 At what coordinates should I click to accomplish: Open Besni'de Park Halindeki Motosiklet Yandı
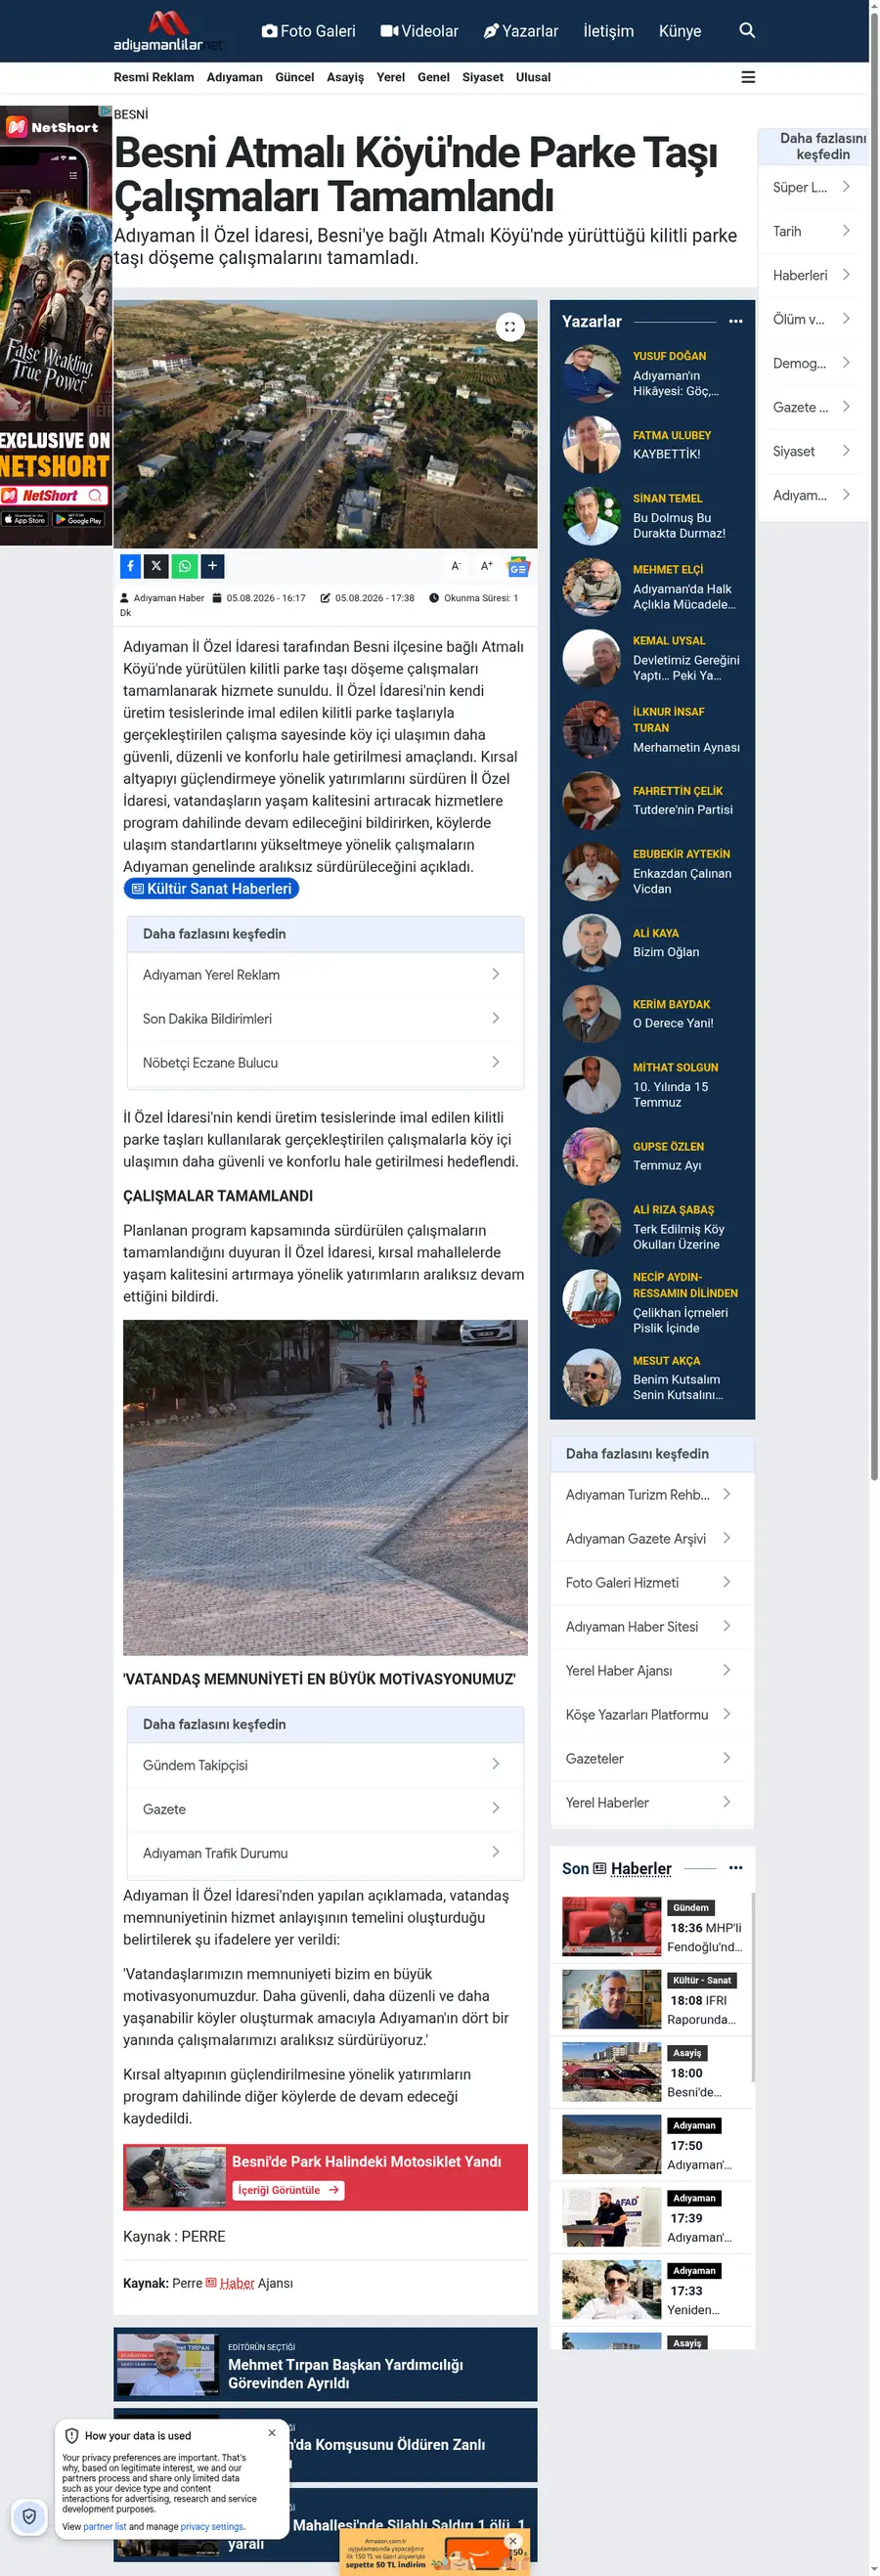(366, 2161)
